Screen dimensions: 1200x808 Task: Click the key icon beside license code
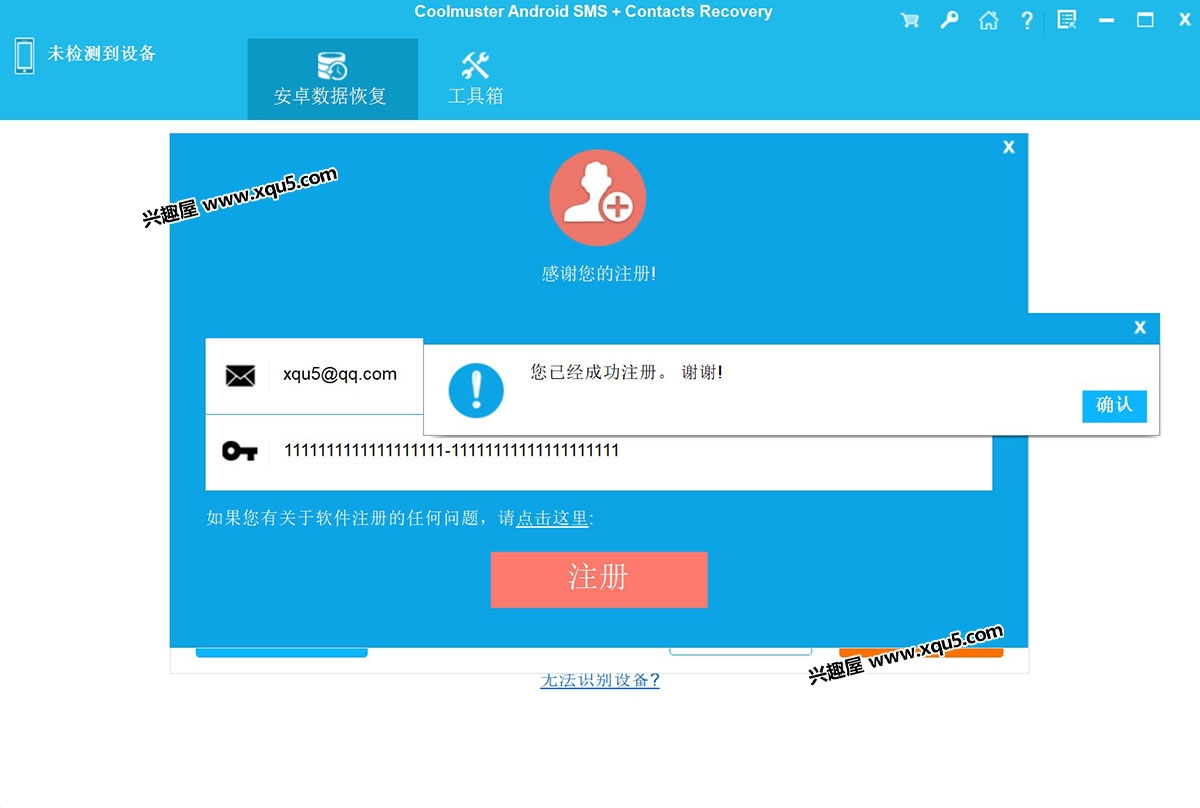click(x=239, y=452)
